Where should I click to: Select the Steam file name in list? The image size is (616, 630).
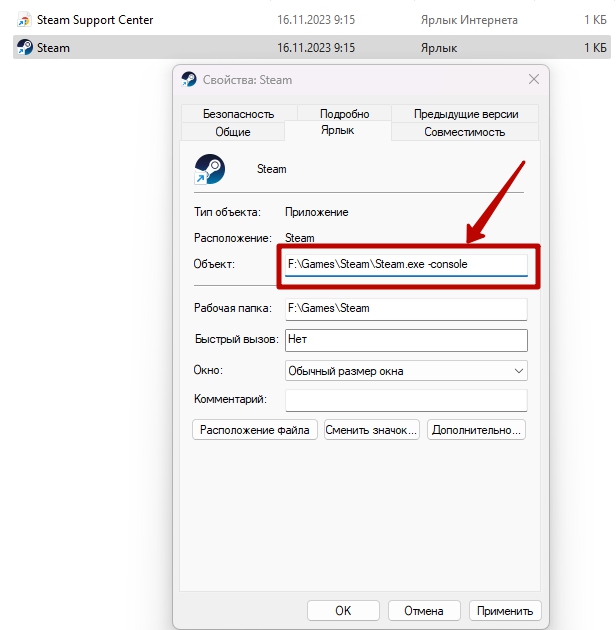coord(53,48)
